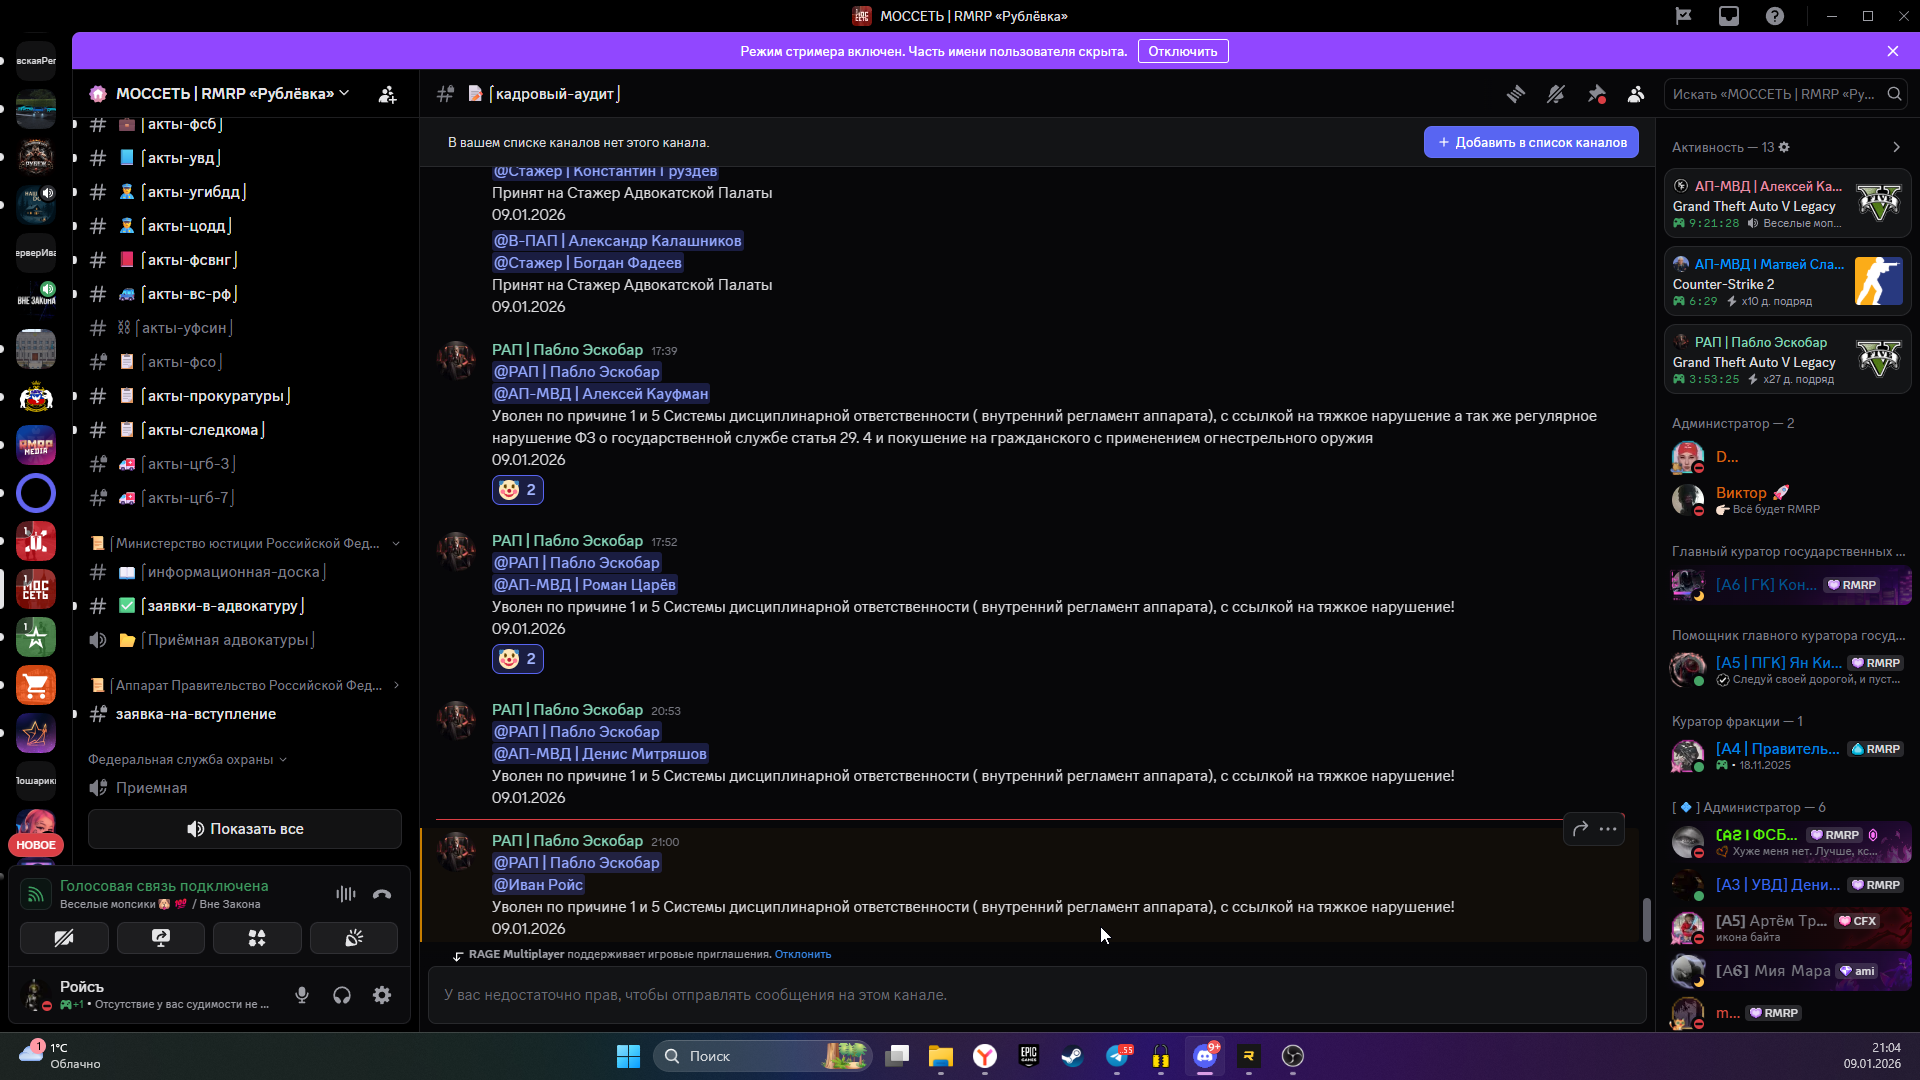
Task: Open pinned messages icon
Action: point(1596,94)
